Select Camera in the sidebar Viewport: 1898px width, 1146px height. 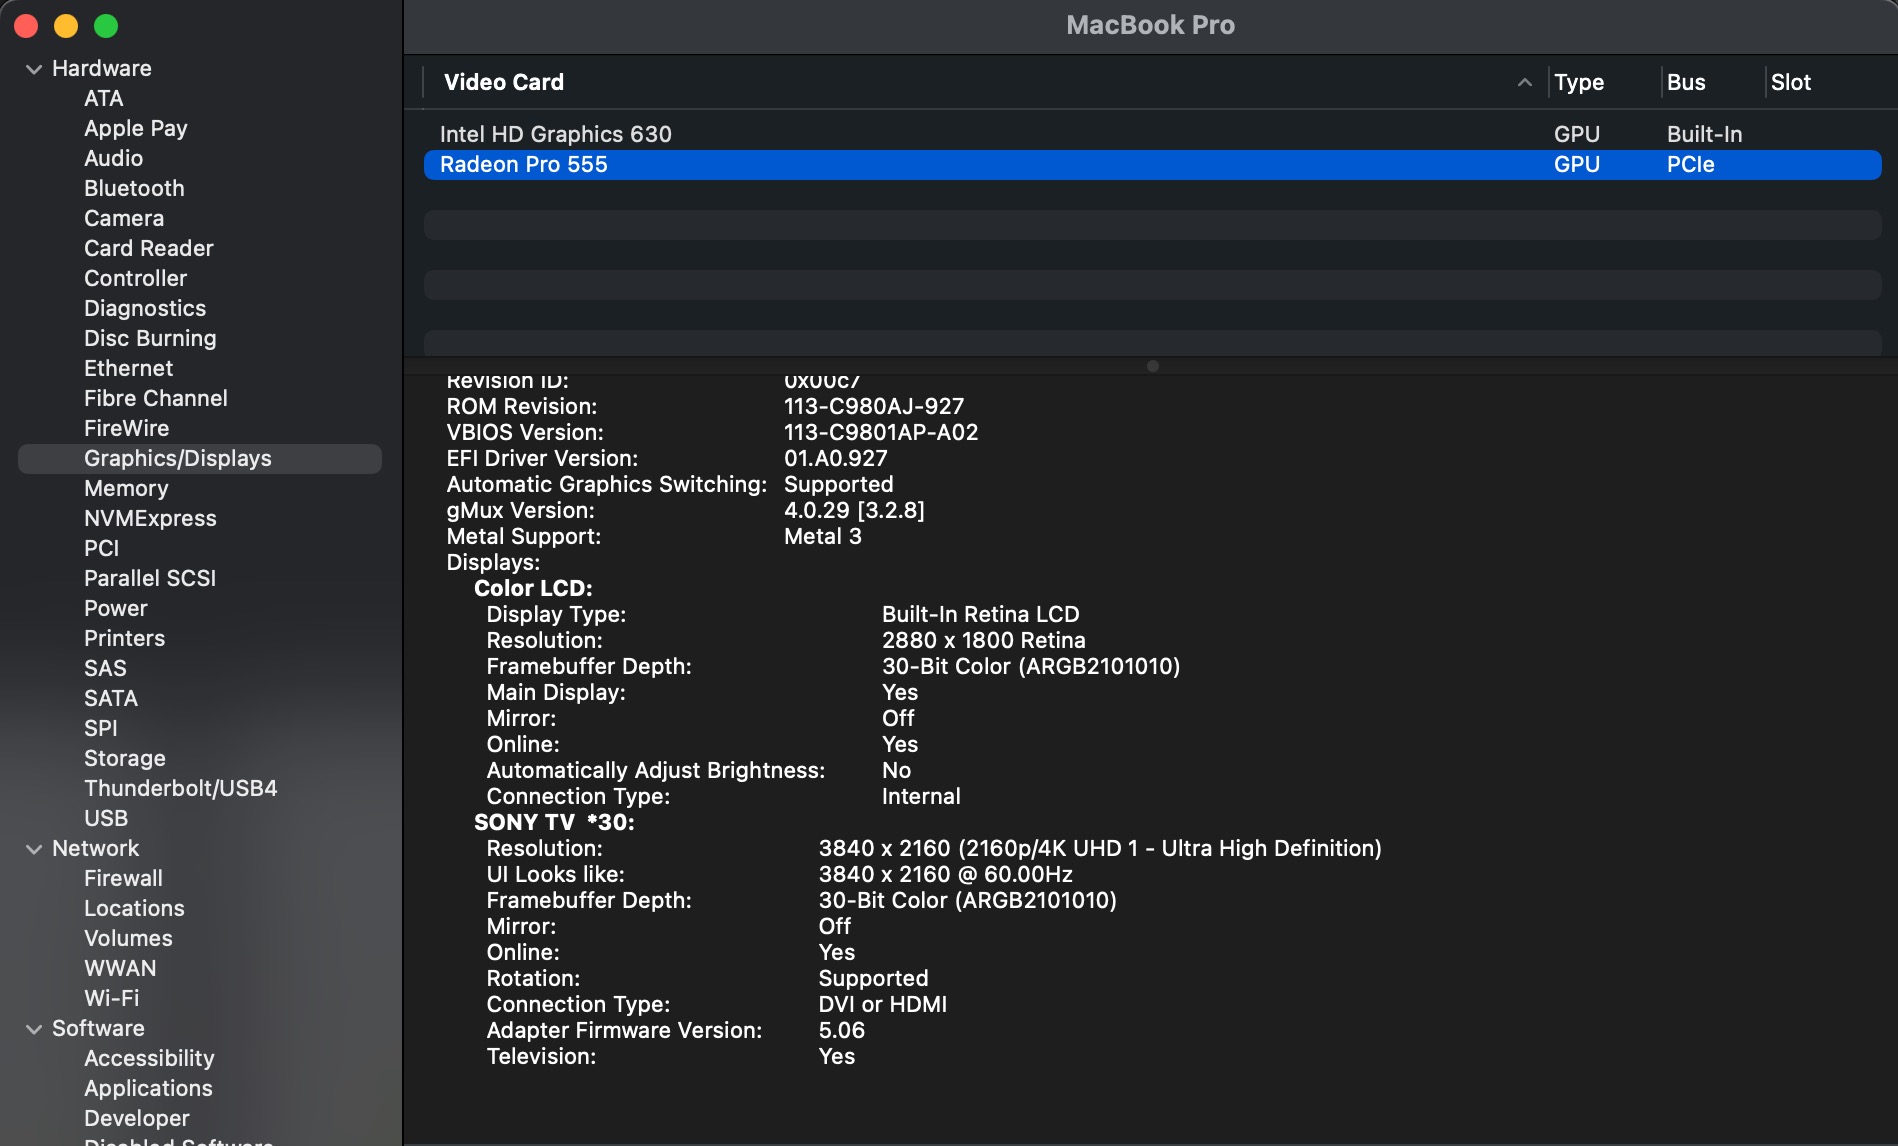[124, 218]
